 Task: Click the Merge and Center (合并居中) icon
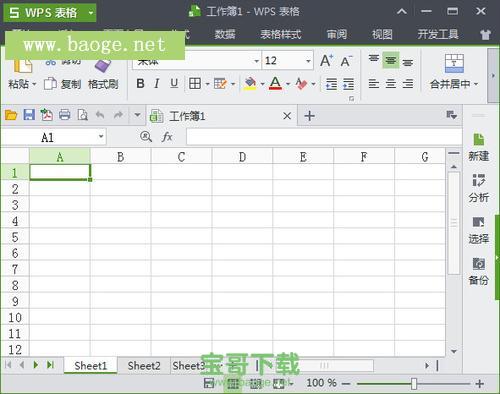point(454,63)
